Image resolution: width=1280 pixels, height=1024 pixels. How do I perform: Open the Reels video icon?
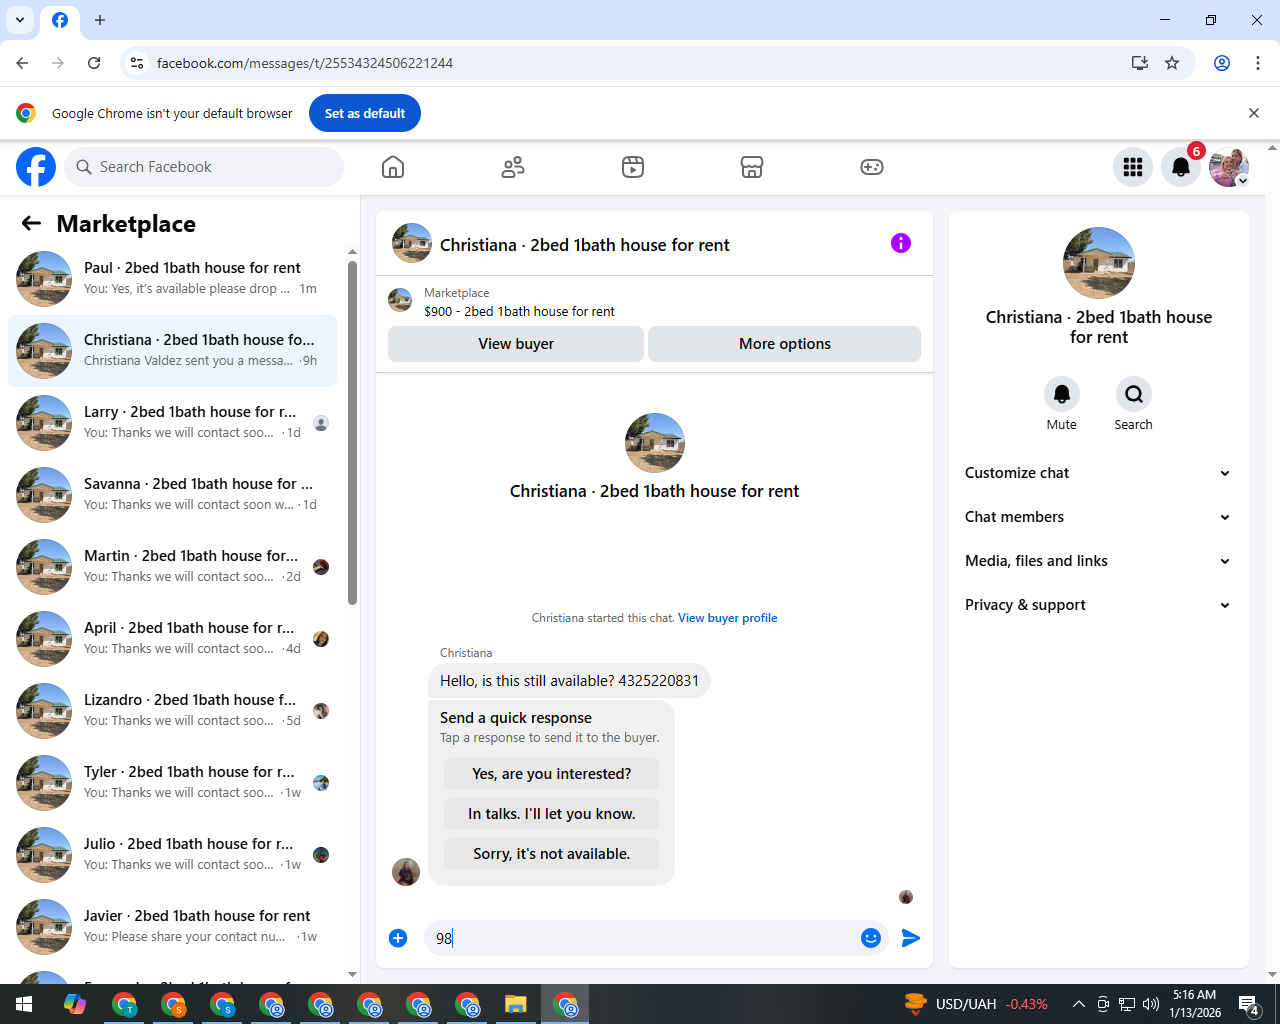[x=633, y=167]
